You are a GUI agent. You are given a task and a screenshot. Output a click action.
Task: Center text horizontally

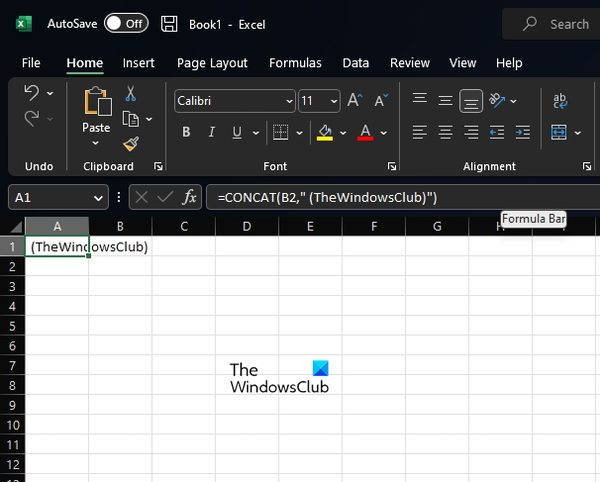click(x=445, y=132)
